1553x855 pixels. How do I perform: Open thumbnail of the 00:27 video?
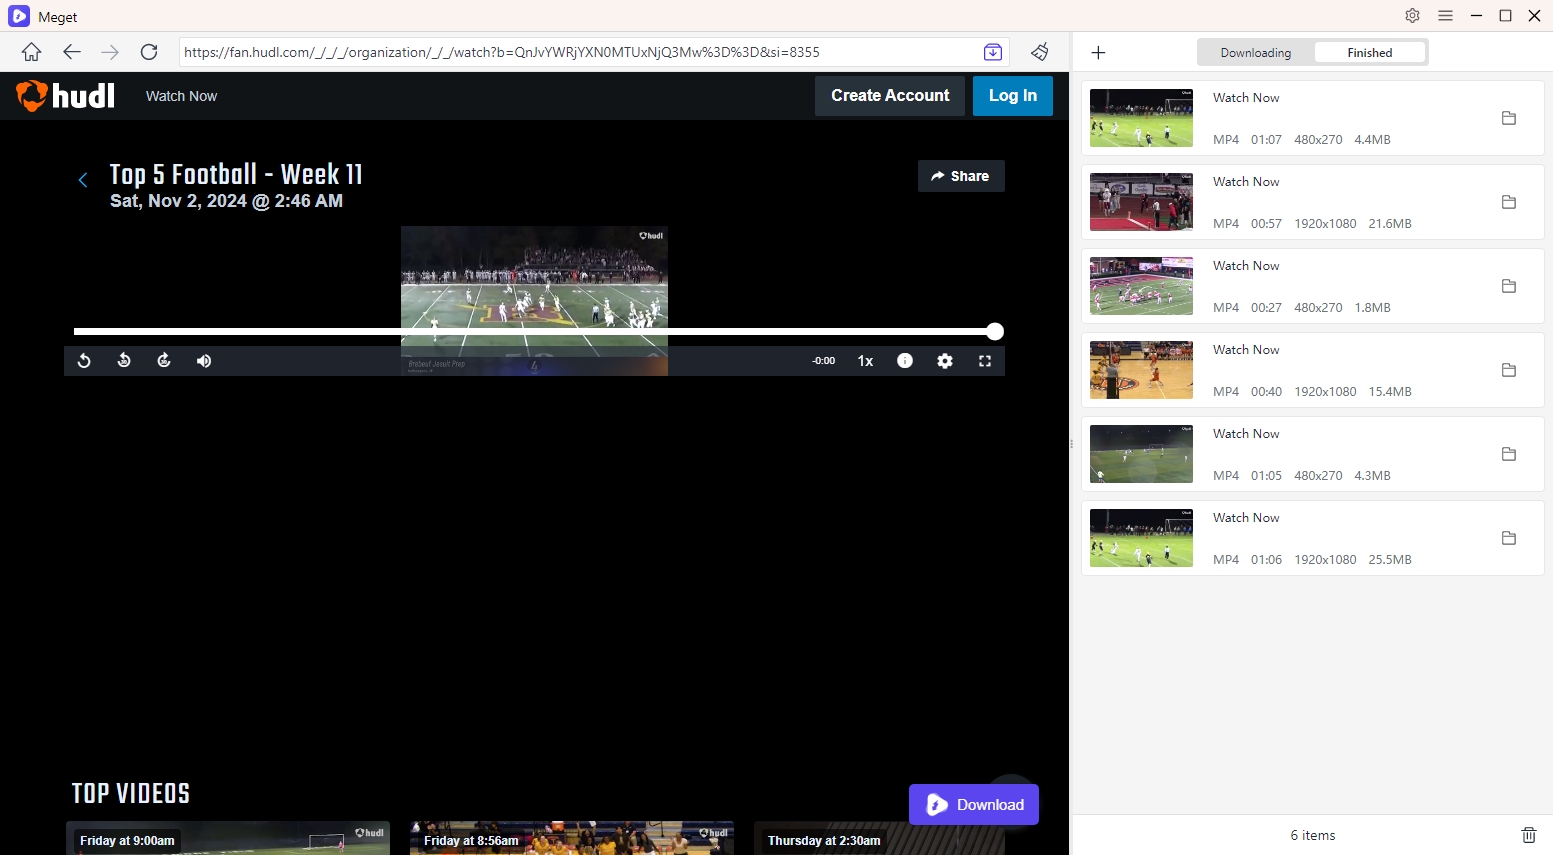[x=1141, y=286]
